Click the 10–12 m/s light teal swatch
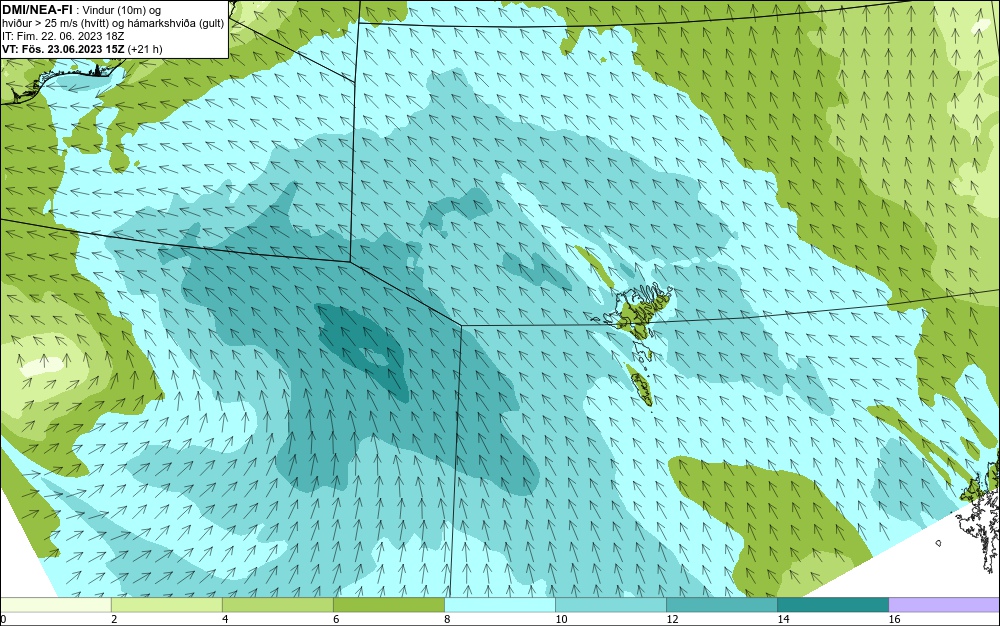1000x626 pixels. [x=610, y=604]
